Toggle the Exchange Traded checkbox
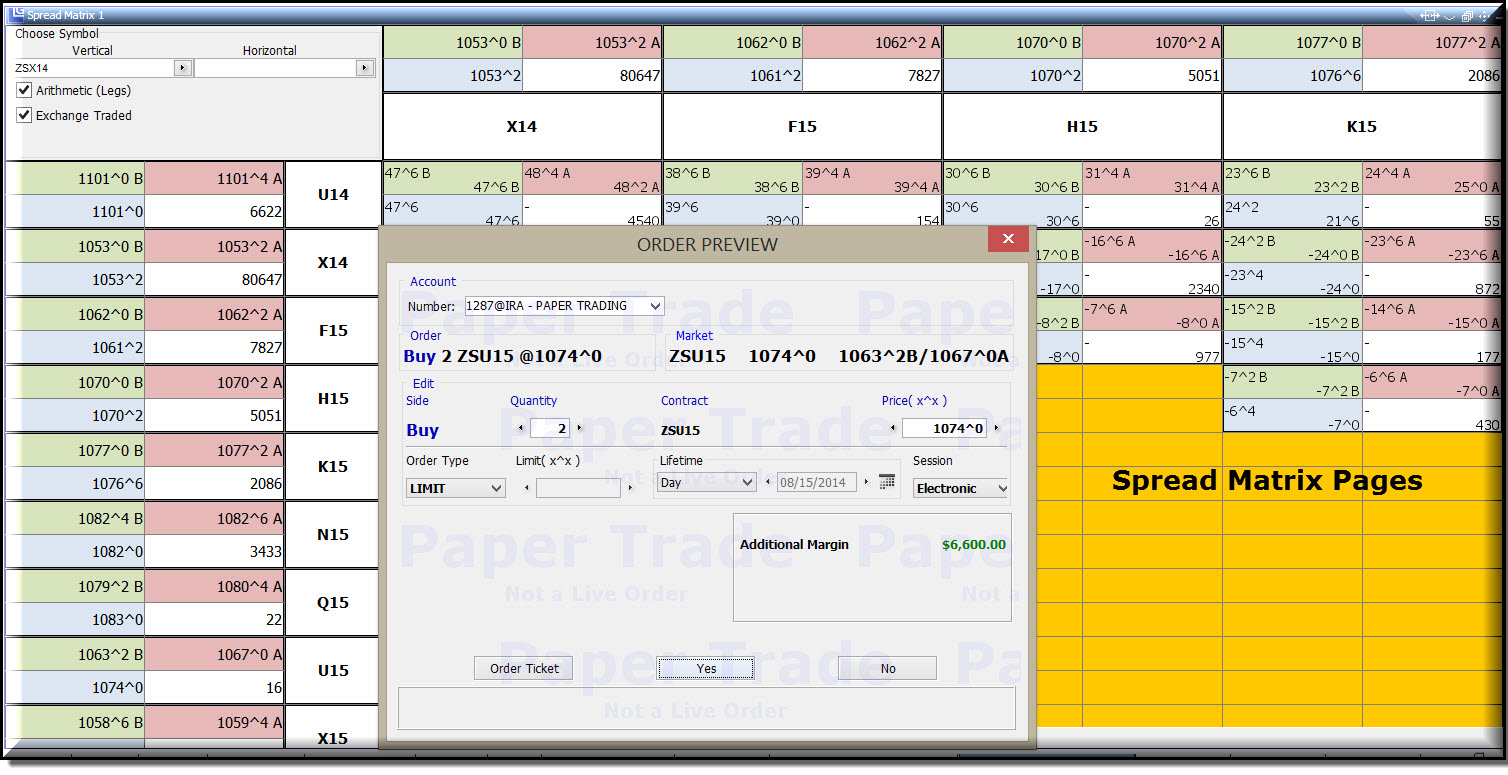 click(x=24, y=115)
